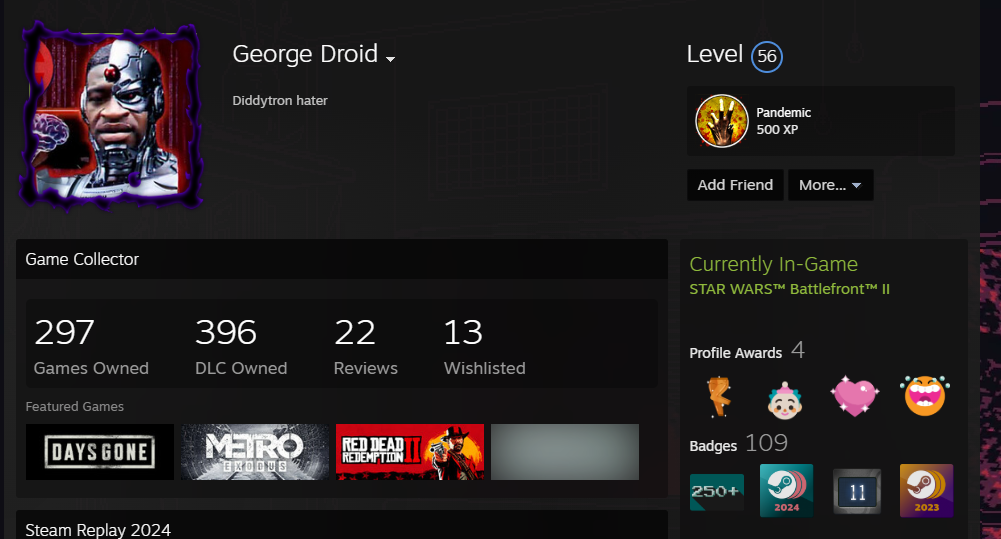Screen dimensions: 1001x539
Task: Click the cyborg profile avatar image
Action: 112,116
